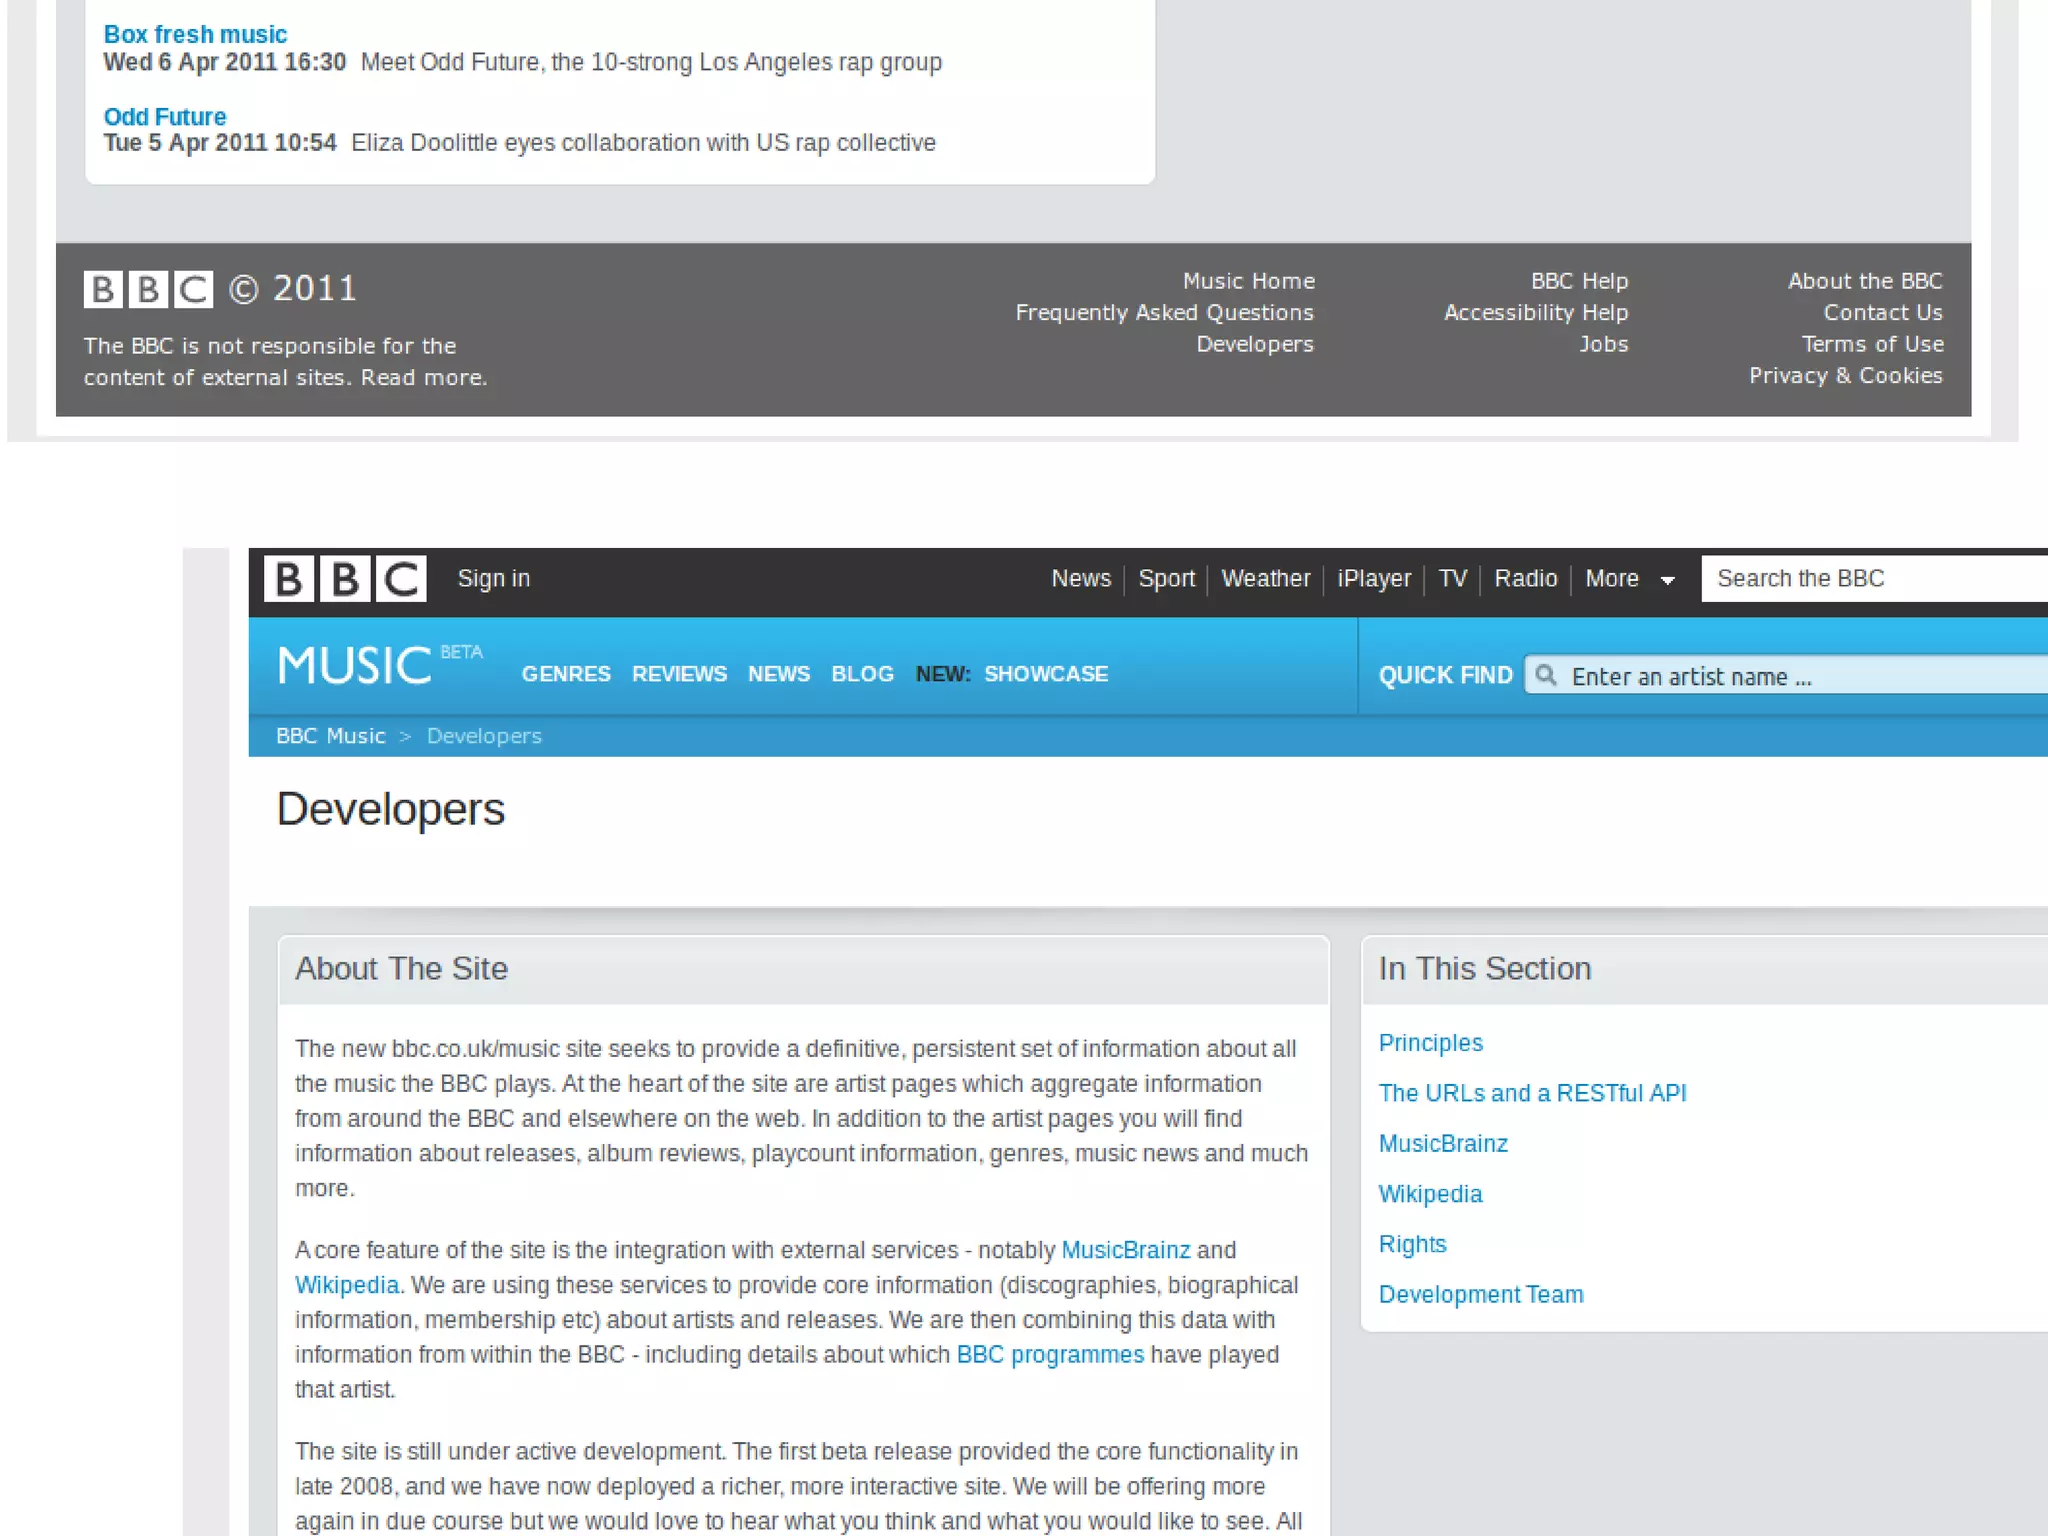
Task: Click Terms of Use in the footer
Action: 1873,344
